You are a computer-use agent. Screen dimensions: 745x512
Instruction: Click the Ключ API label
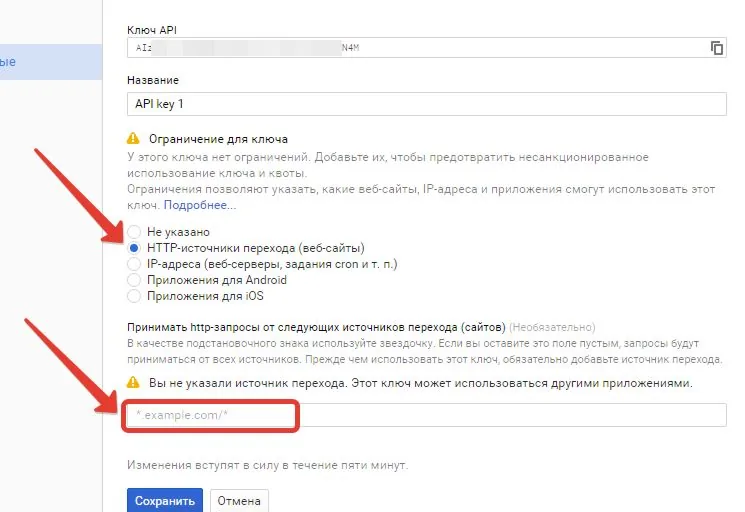pos(152,30)
